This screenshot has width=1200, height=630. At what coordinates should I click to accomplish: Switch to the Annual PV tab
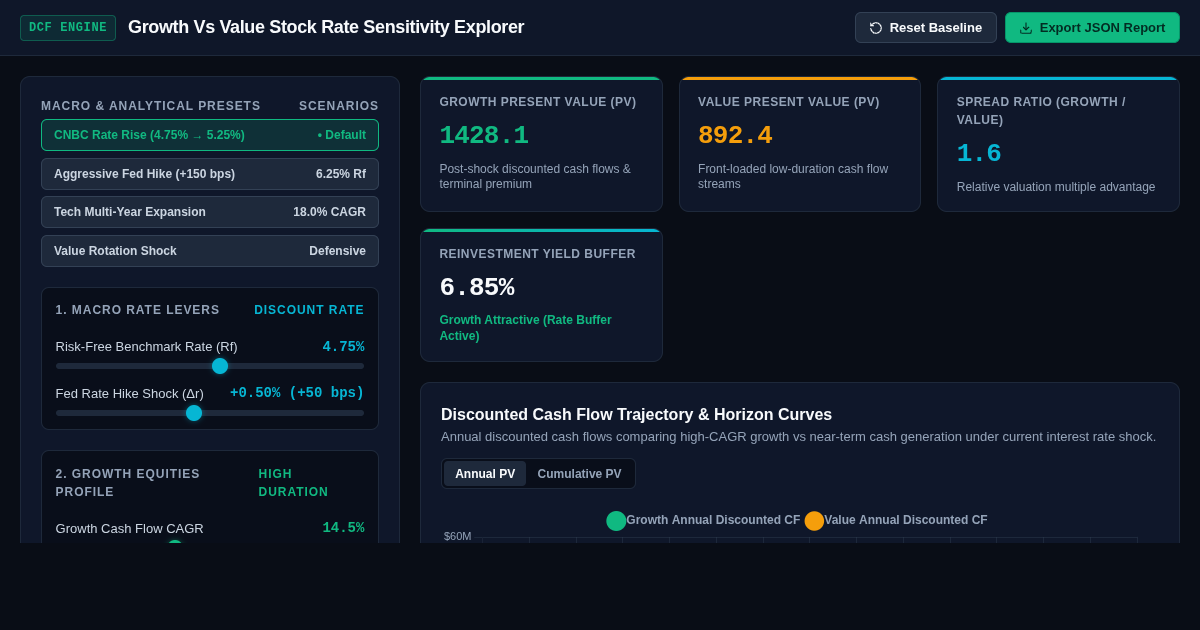click(485, 474)
